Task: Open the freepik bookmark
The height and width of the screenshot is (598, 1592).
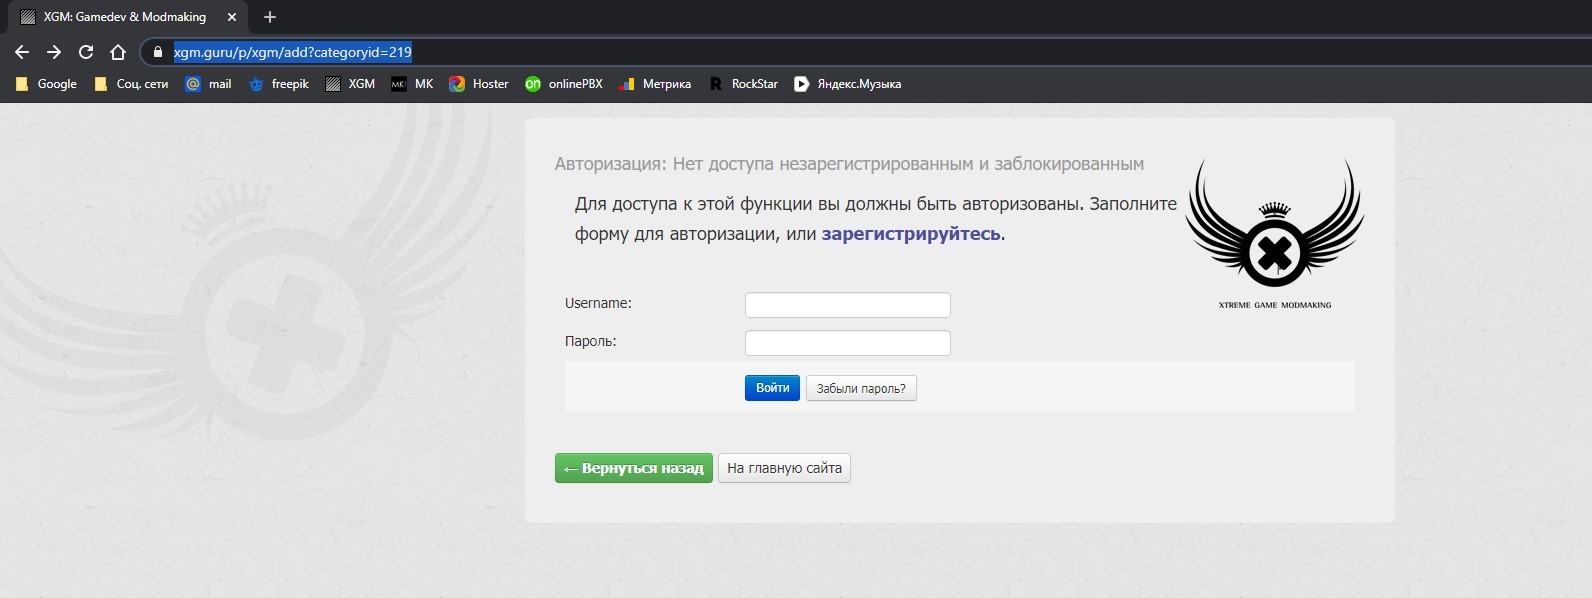Action: [x=279, y=84]
